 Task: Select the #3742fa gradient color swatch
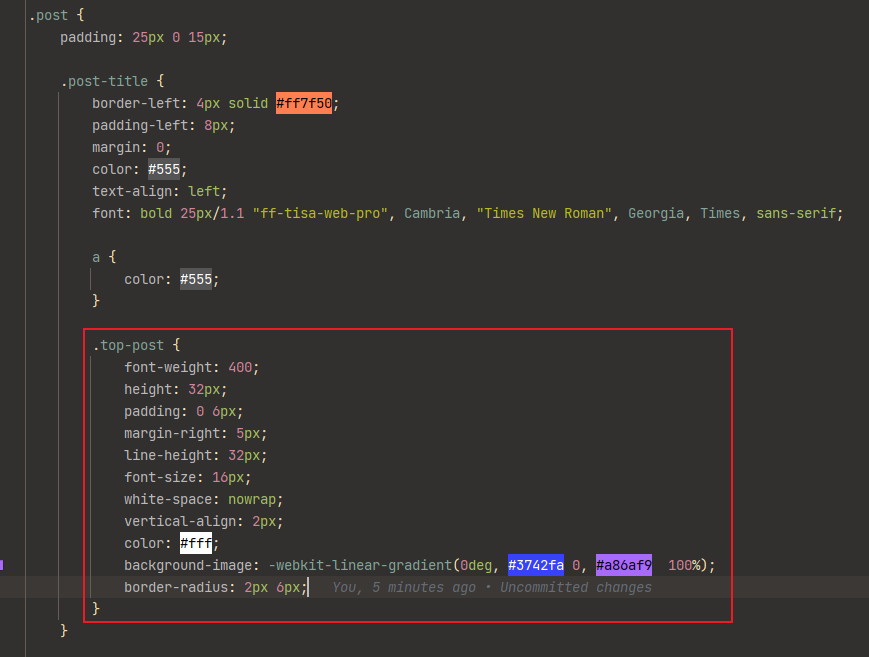536,565
